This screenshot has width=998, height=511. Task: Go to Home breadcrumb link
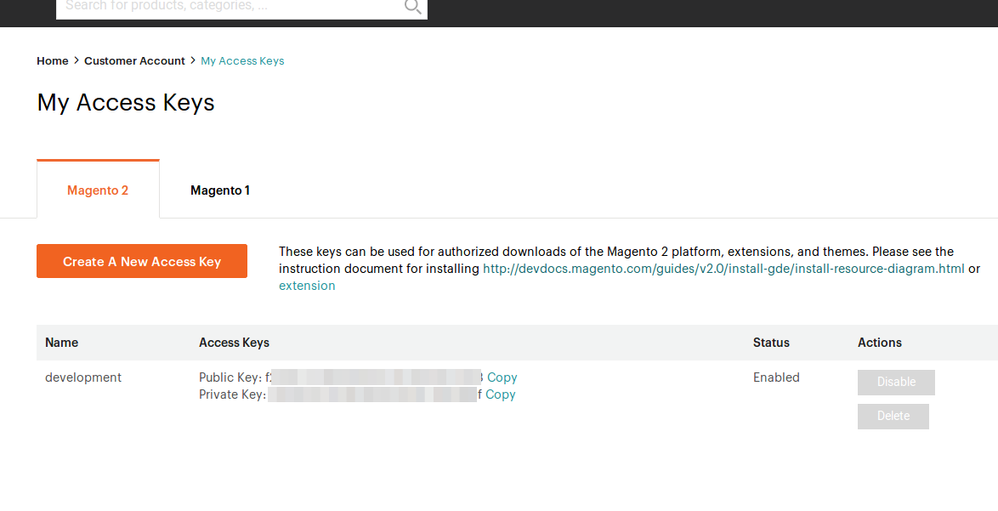(52, 61)
